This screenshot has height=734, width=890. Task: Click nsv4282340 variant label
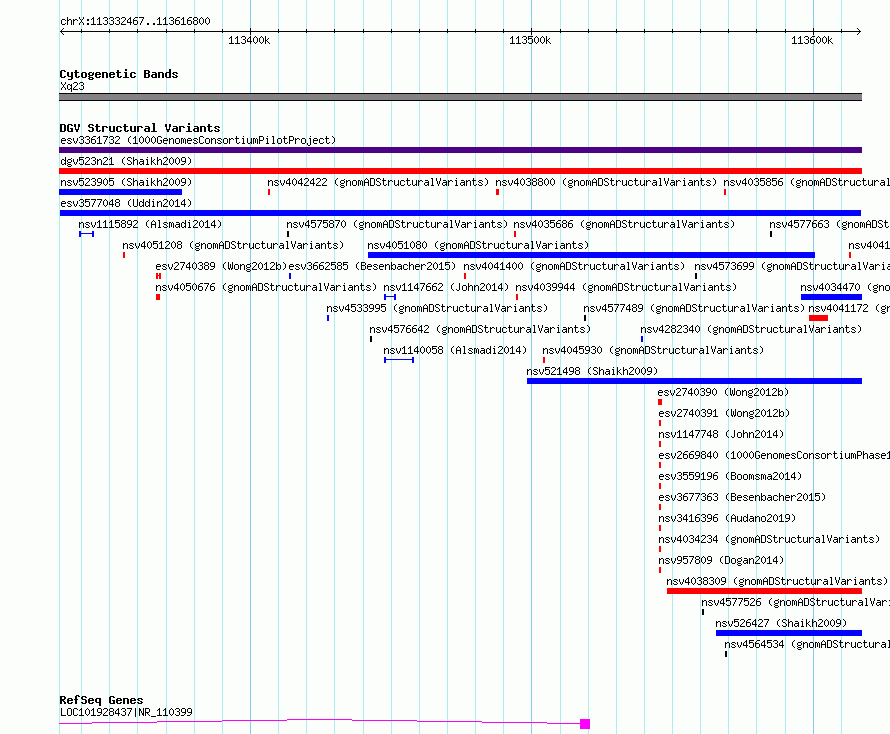(752, 329)
